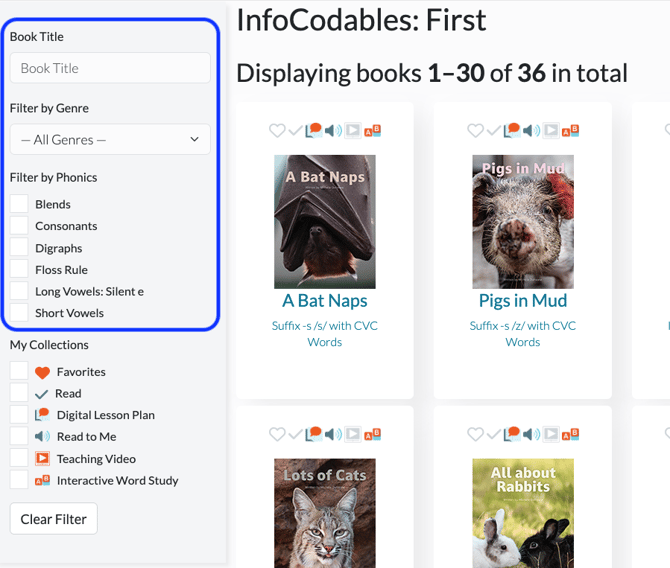670x568 pixels.
Task: Check the Consonants phonics filter
Action: click(x=19, y=226)
